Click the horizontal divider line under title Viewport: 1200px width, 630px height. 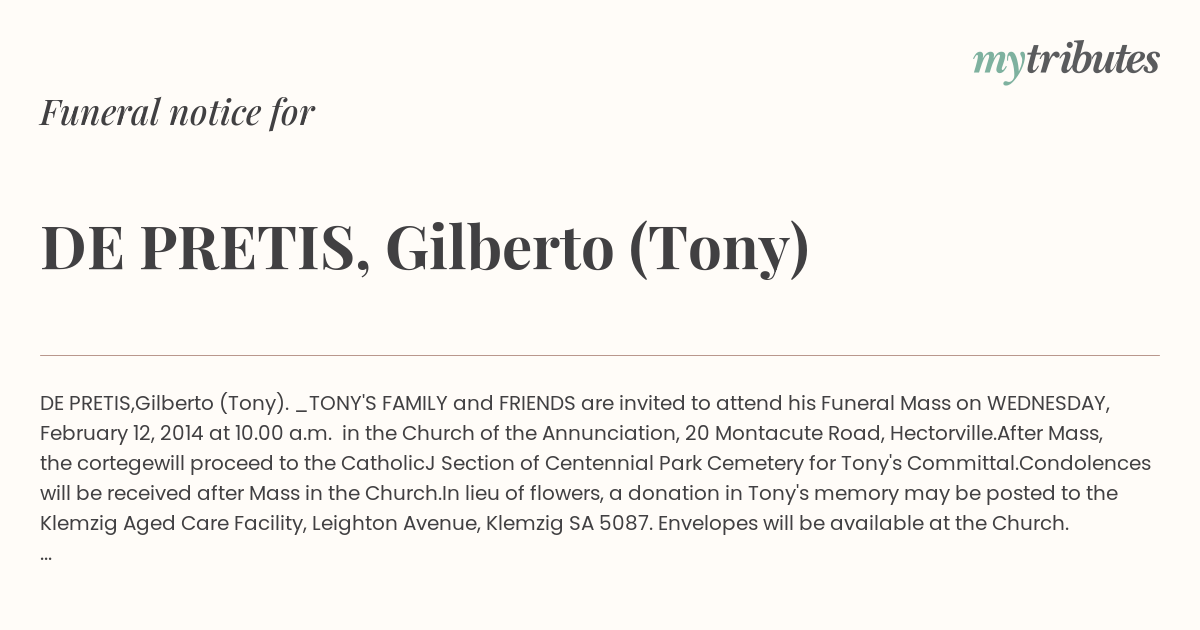pyautogui.click(x=600, y=355)
